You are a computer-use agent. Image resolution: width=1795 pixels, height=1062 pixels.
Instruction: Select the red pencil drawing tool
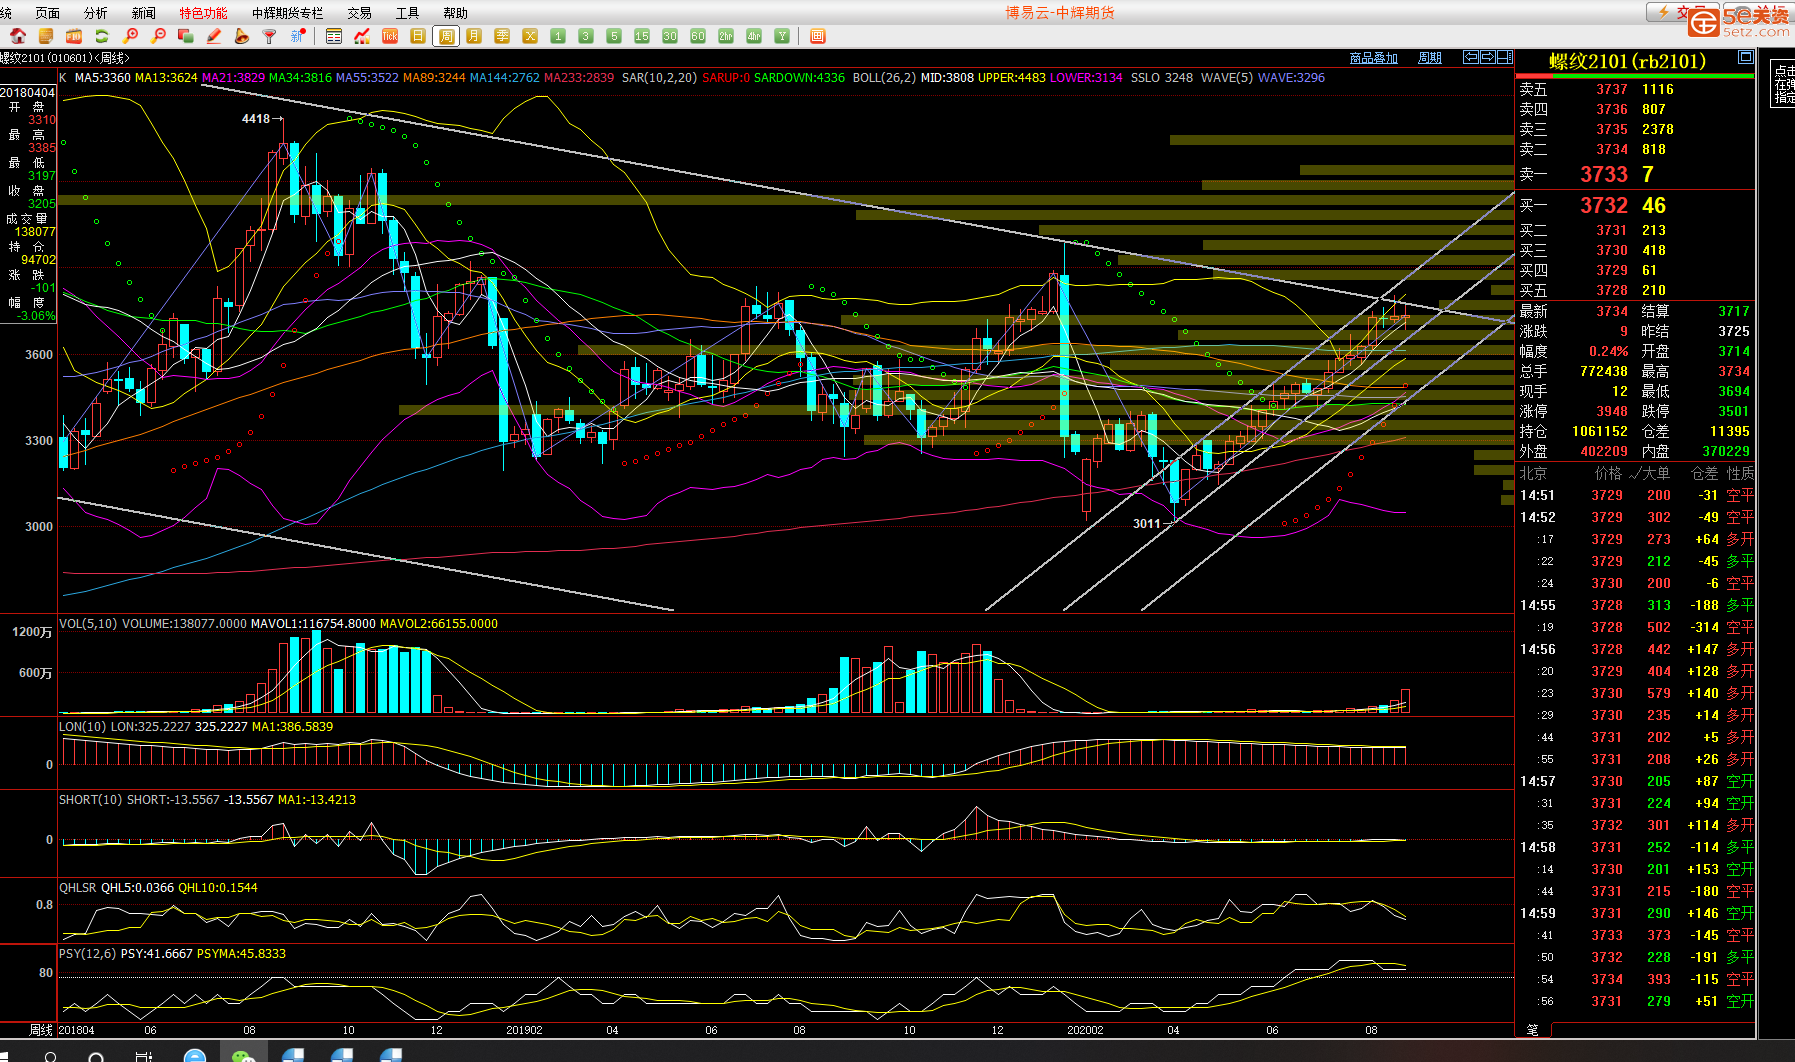pyautogui.click(x=214, y=36)
